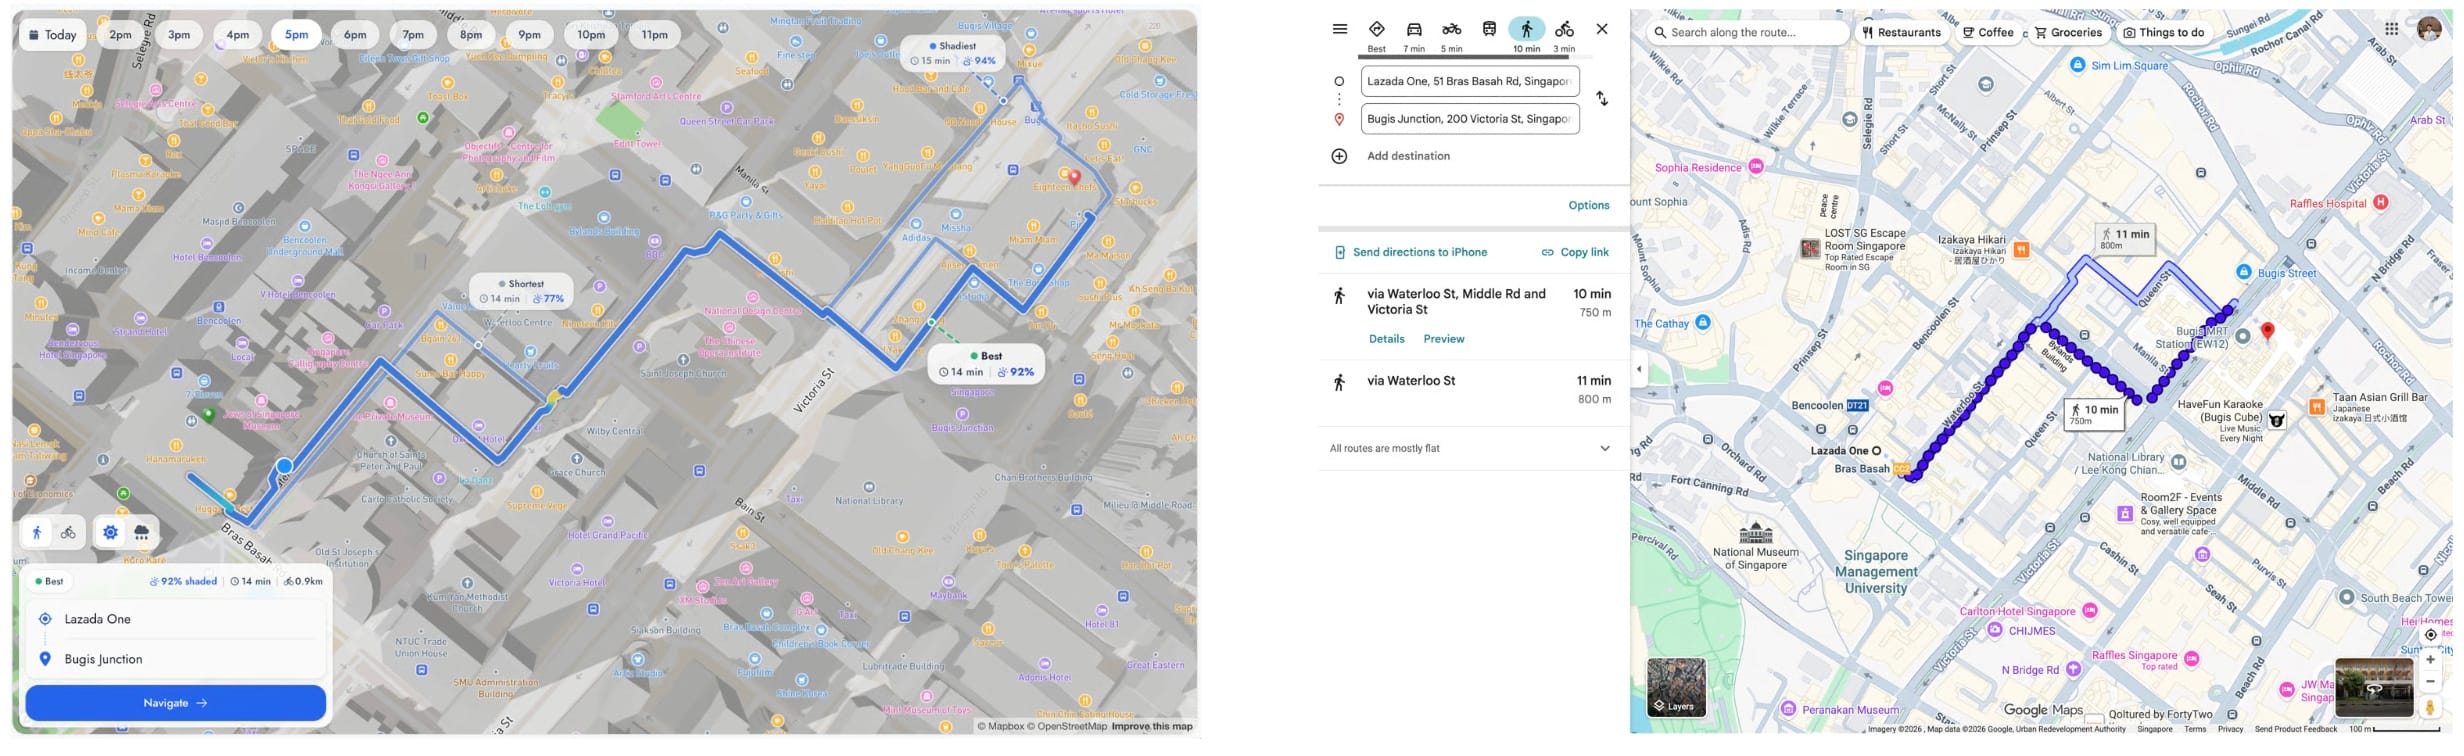Enable rainy weather mode cloud toggle
The height and width of the screenshot is (756, 2464).
click(x=142, y=533)
